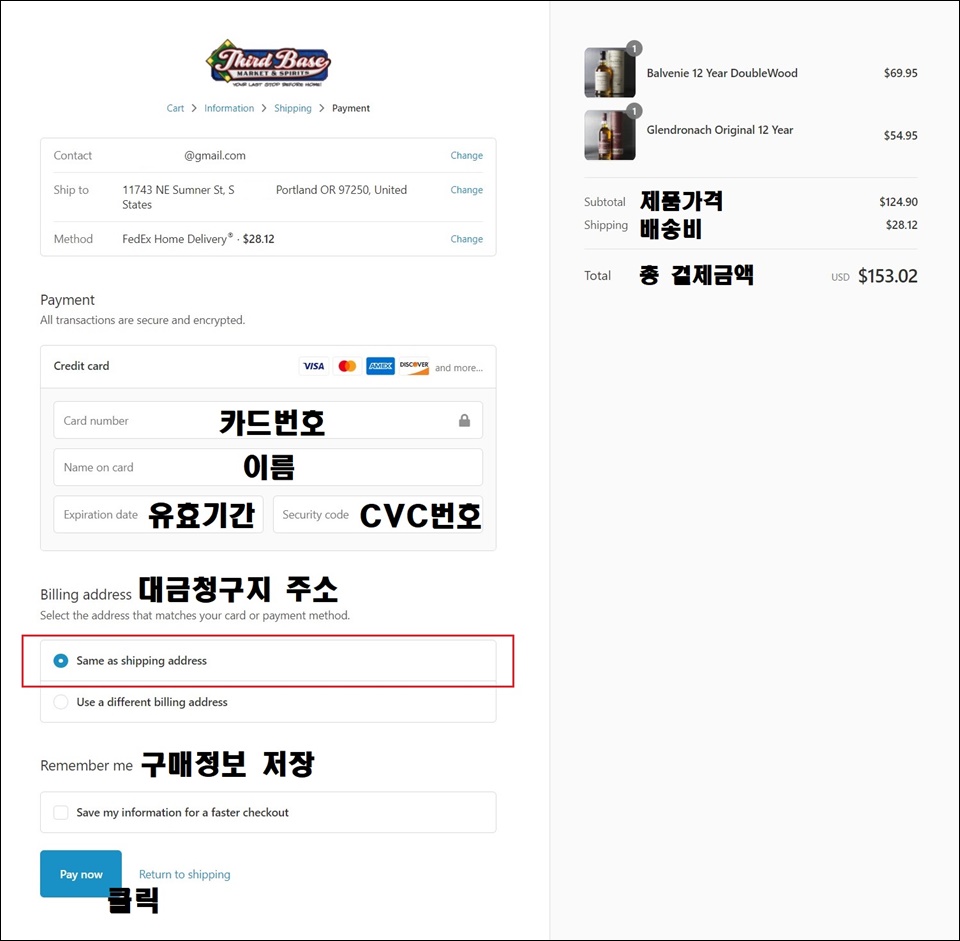Click the $69.95 Balvenie price
Screen dimensions: 960x941
coord(900,73)
